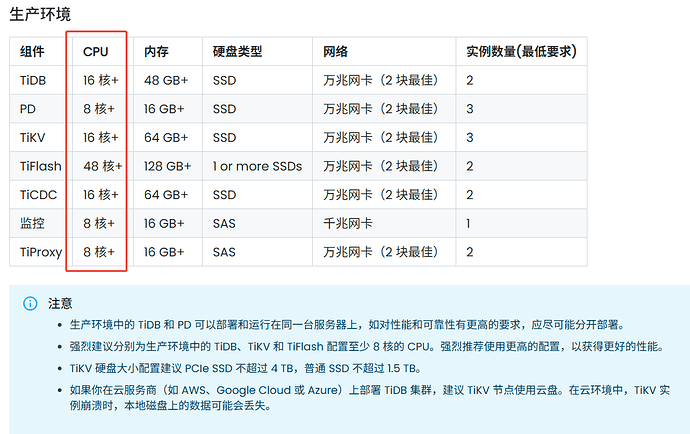This screenshot has height=434, width=690.
Task: Click the TiFlash component cell
Action: [x=40, y=166]
